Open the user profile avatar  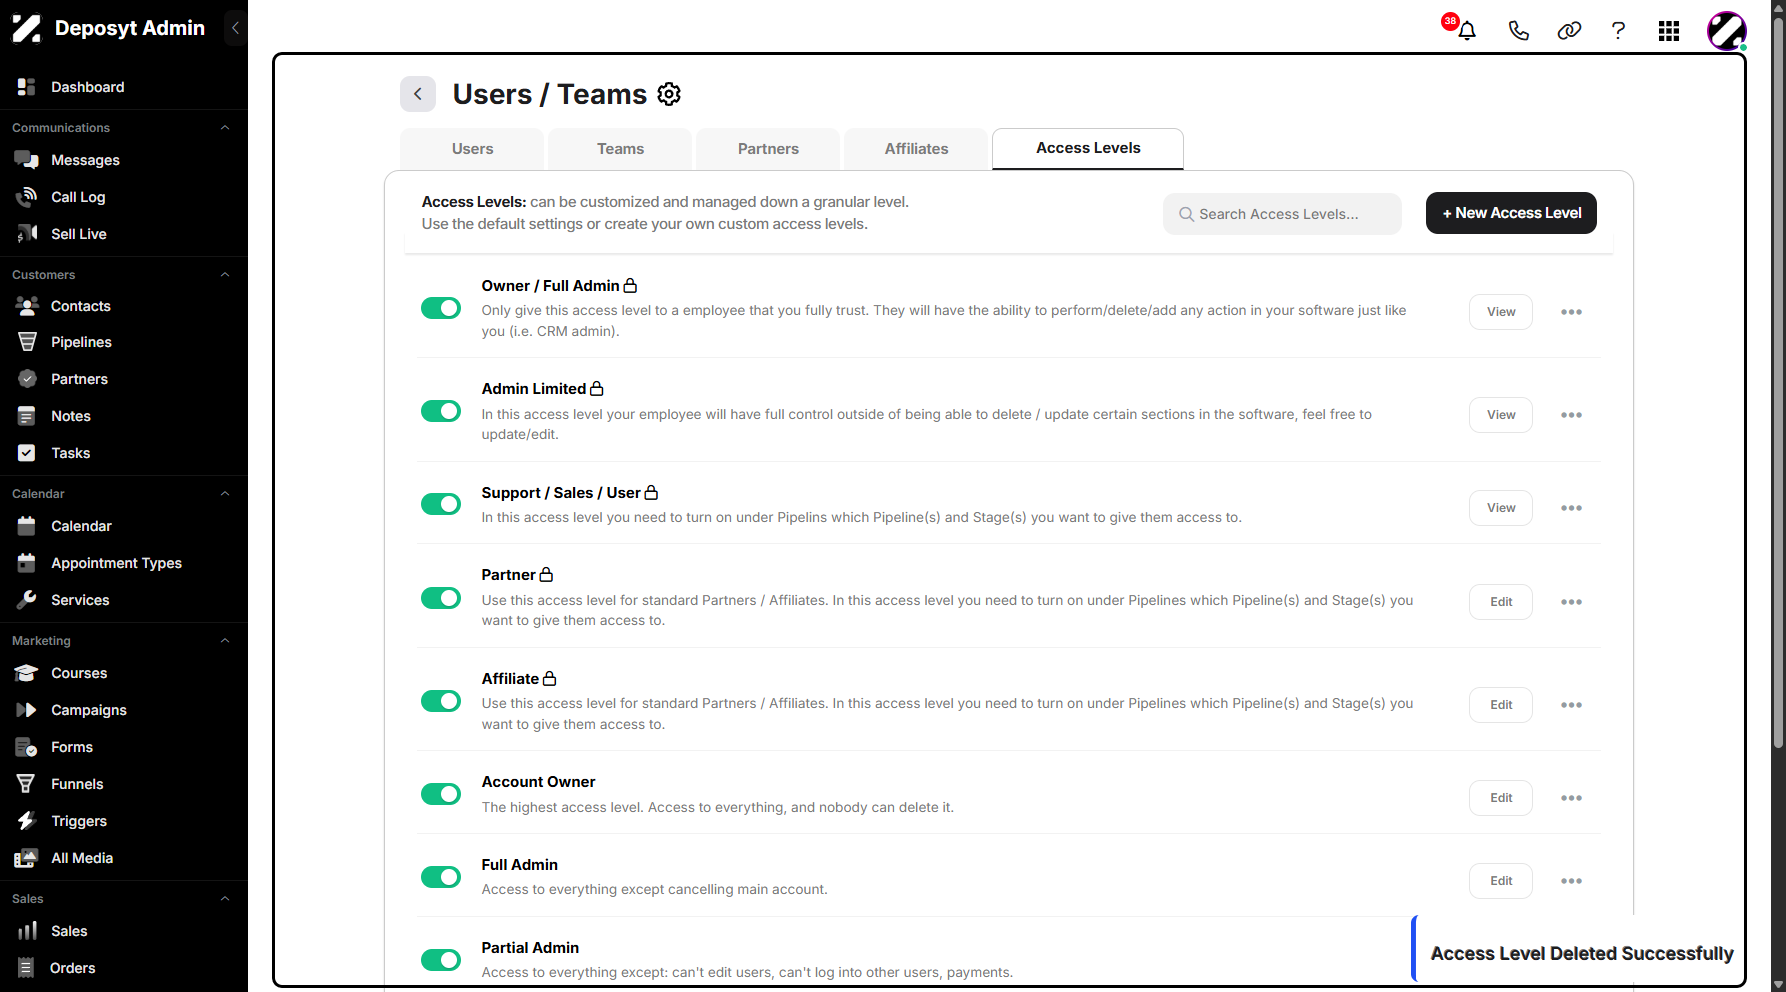click(x=1726, y=31)
